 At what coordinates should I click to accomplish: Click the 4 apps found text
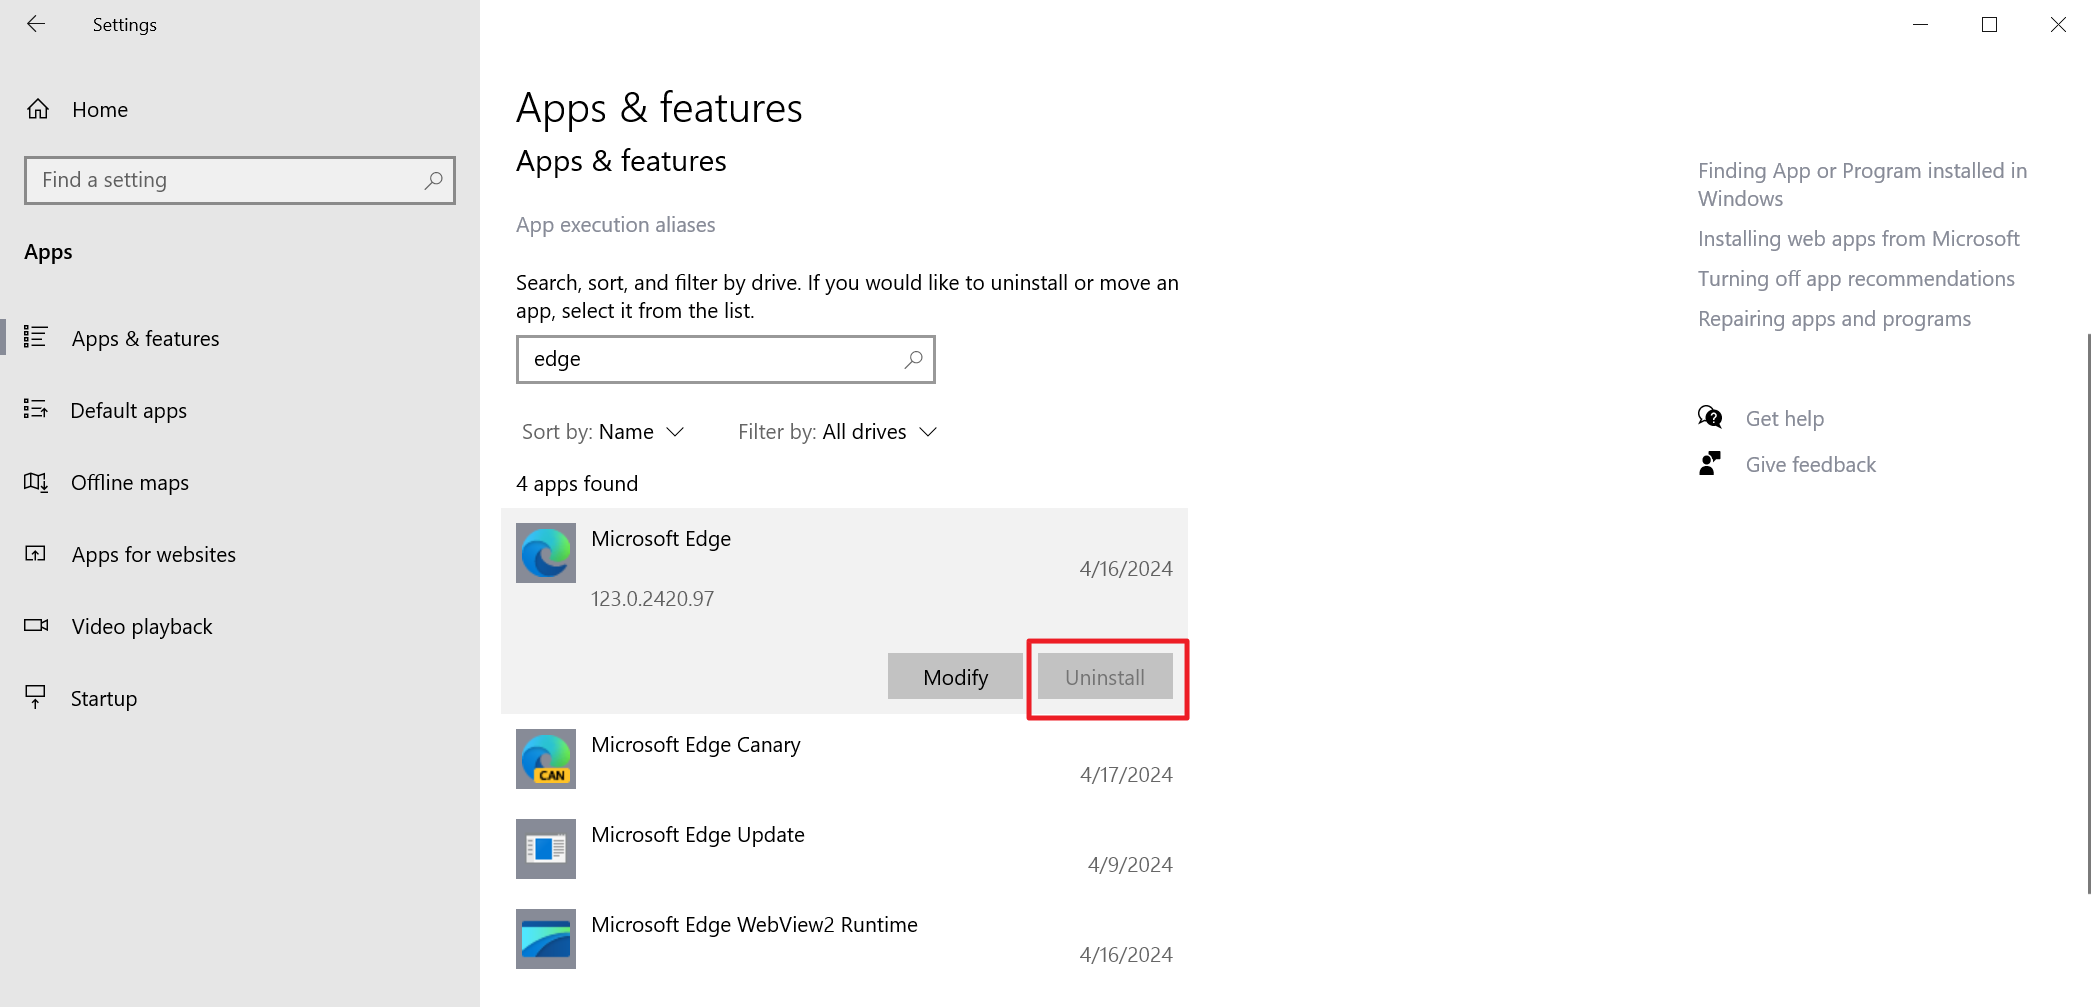pyautogui.click(x=577, y=484)
